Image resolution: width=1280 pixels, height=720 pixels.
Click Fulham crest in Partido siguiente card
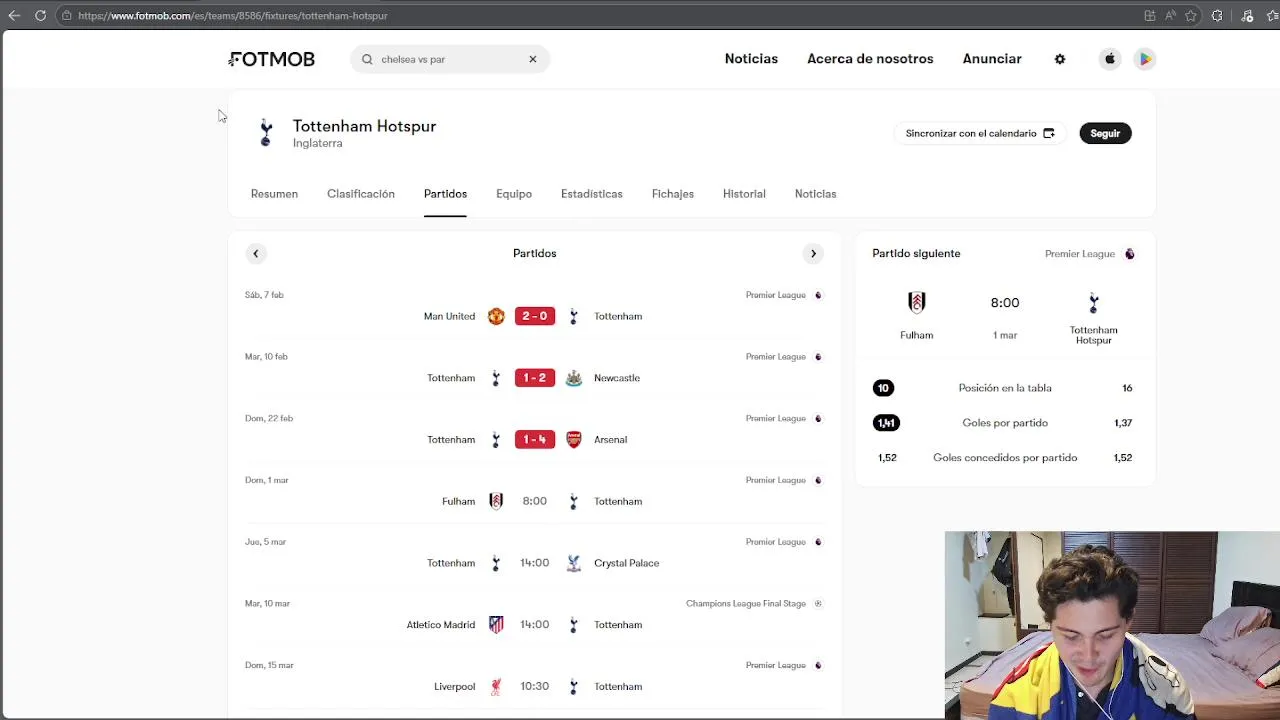[x=916, y=302]
